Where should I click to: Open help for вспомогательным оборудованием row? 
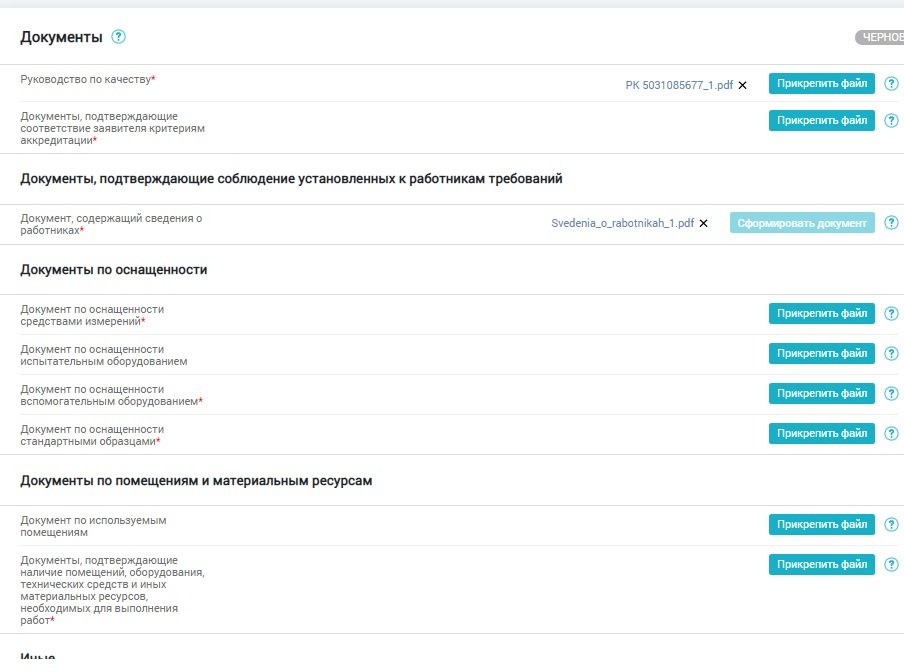[892, 394]
